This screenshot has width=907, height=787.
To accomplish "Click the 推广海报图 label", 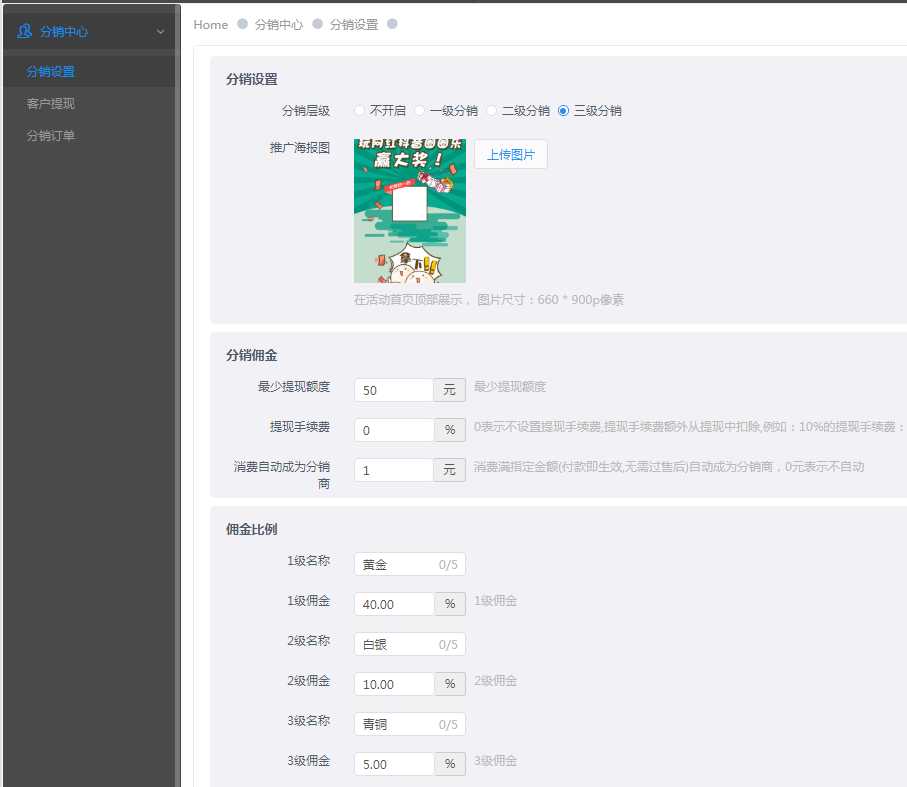I will click(x=300, y=147).
